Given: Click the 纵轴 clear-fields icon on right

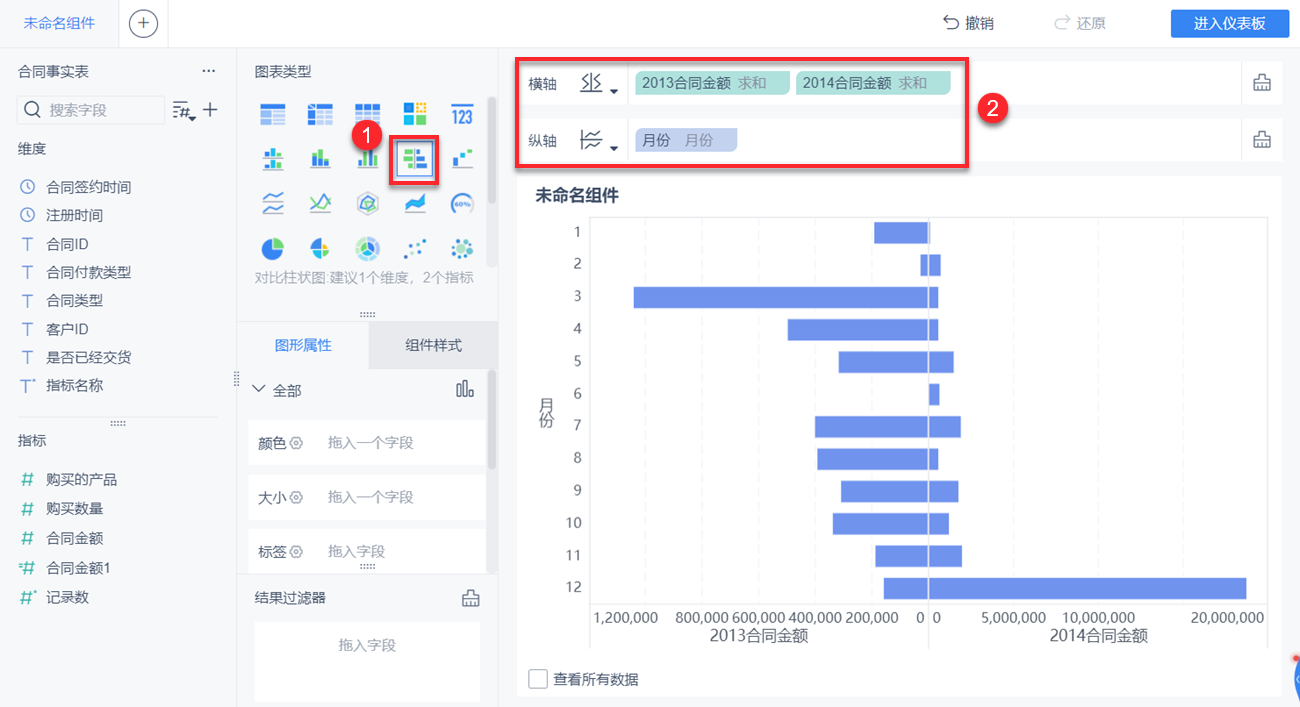Looking at the screenshot, I should pos(1262,141).
